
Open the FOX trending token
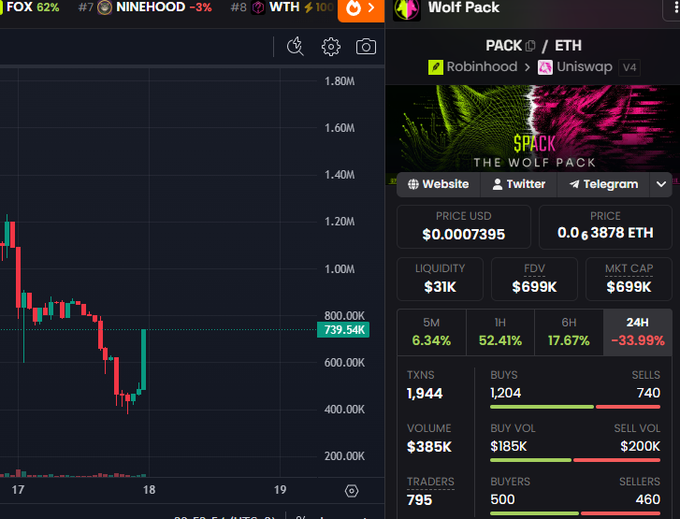point(30,7)
